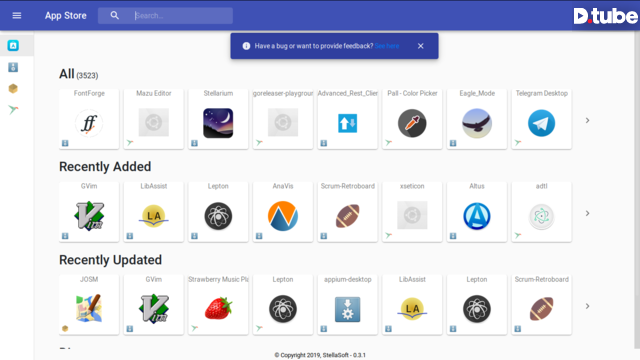Open the xseticon app card
The height and width of the screenshot is (360, 640).
[412, 212]
